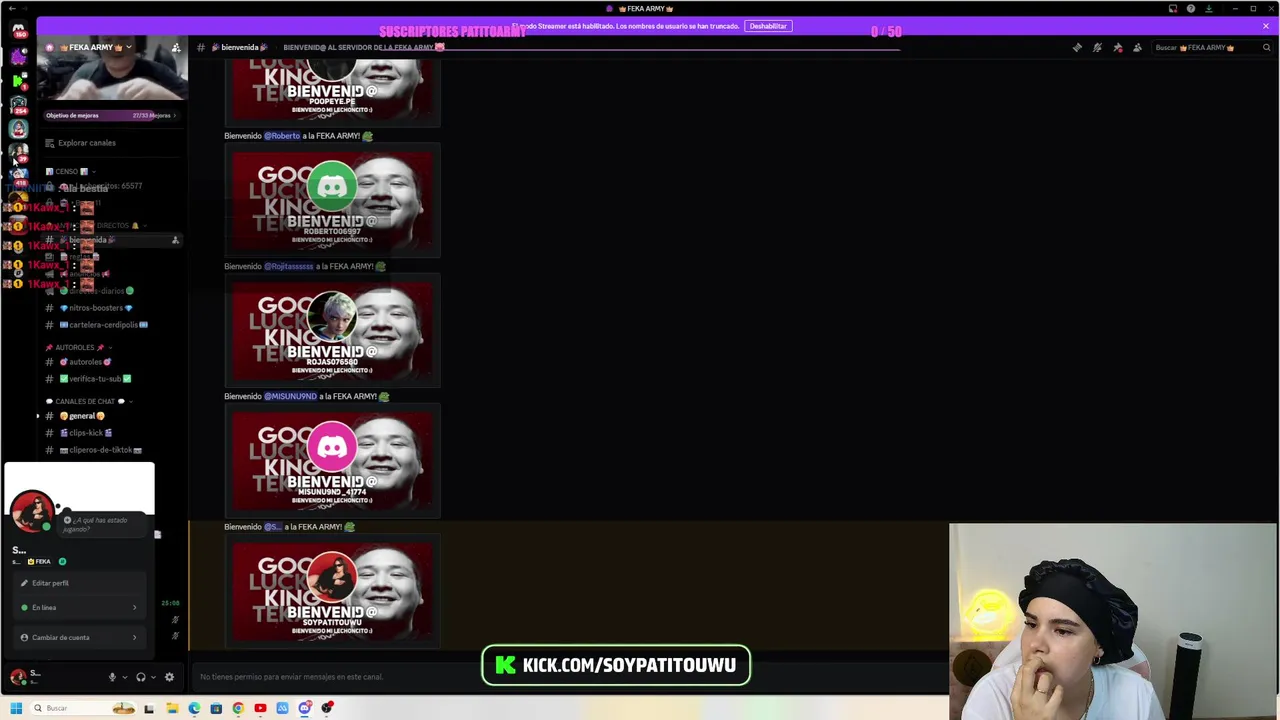Click the Buscar FEKA ARMY search field
This screenshot has height=720, width=1280.
tap(1212, 47)
